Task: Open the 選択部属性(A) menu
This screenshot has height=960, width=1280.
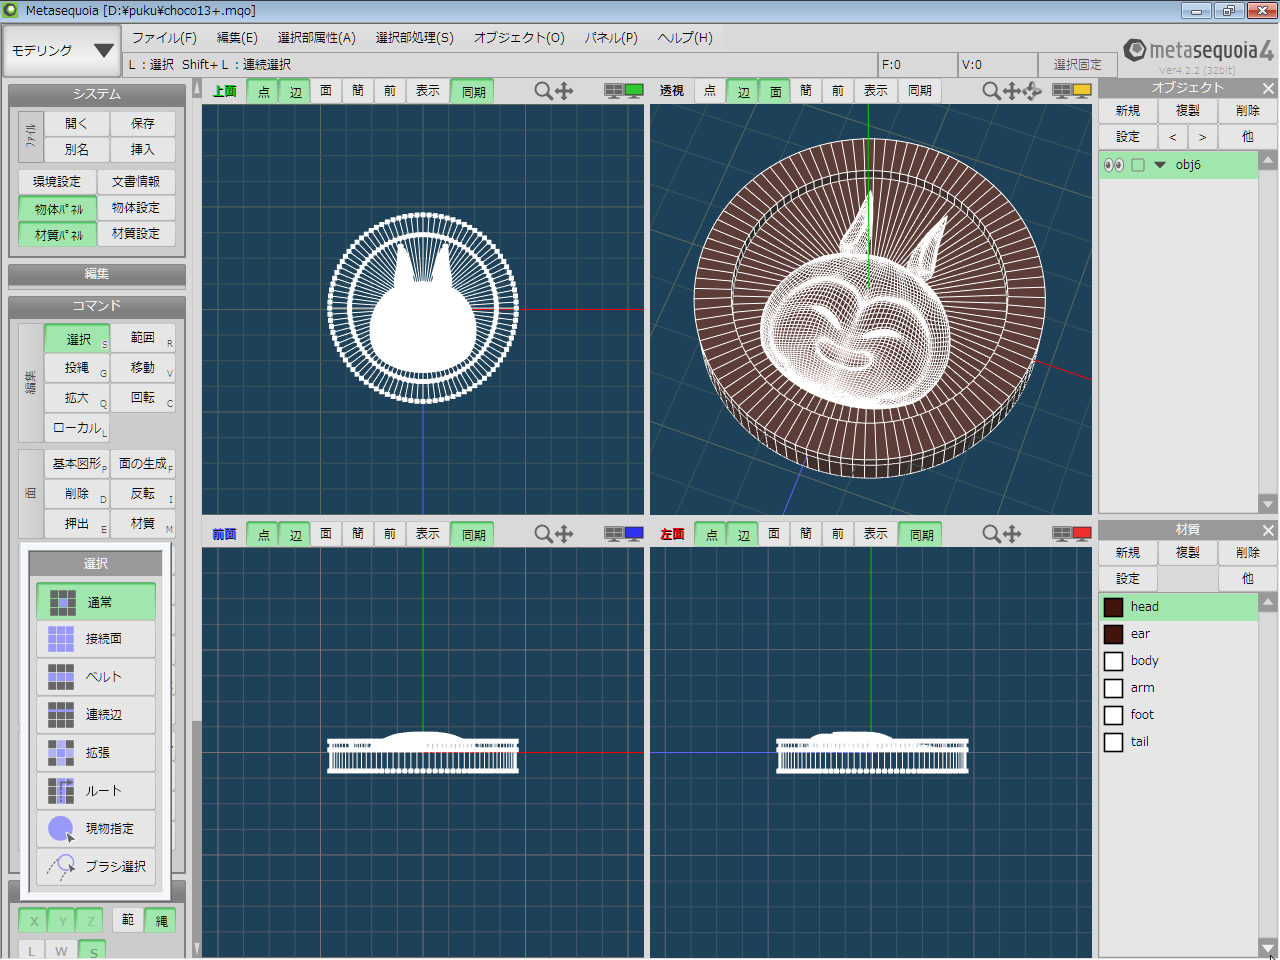Action: [316, 38]
